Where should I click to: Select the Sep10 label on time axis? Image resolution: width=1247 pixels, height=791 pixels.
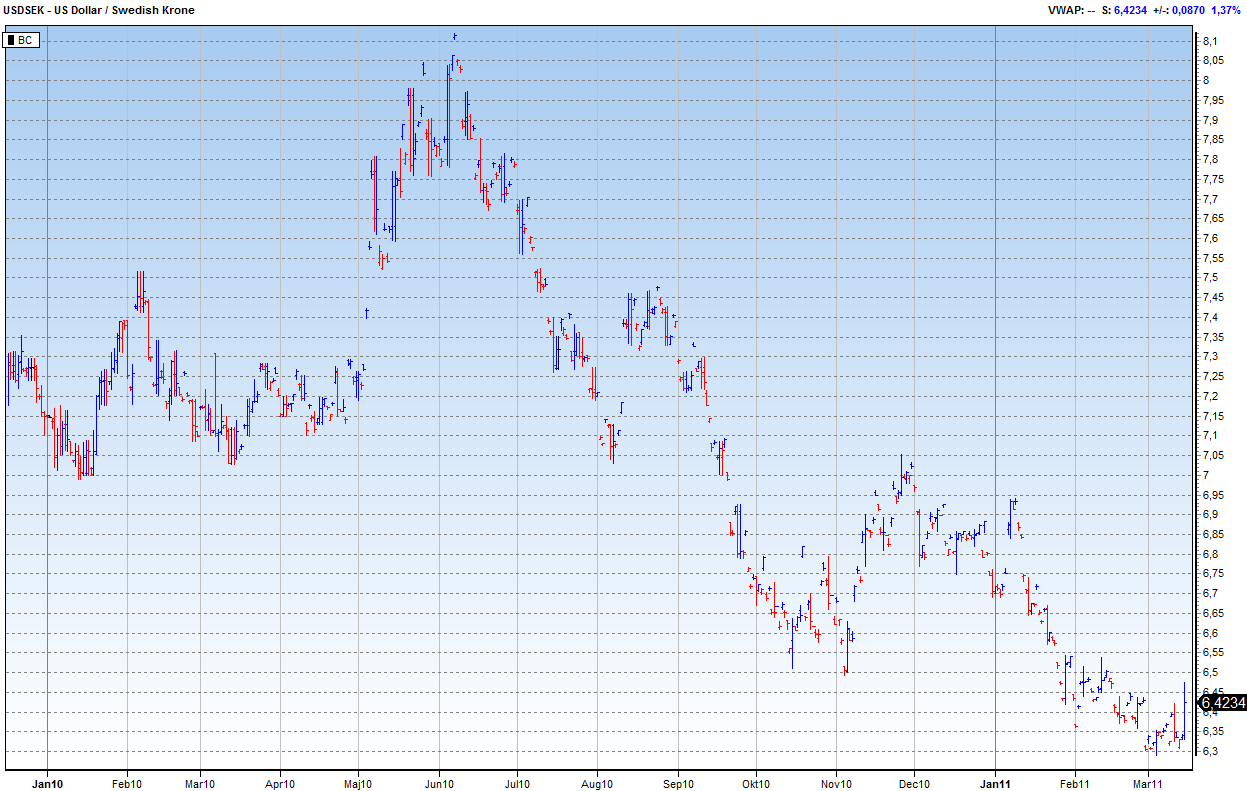point(677,784)
